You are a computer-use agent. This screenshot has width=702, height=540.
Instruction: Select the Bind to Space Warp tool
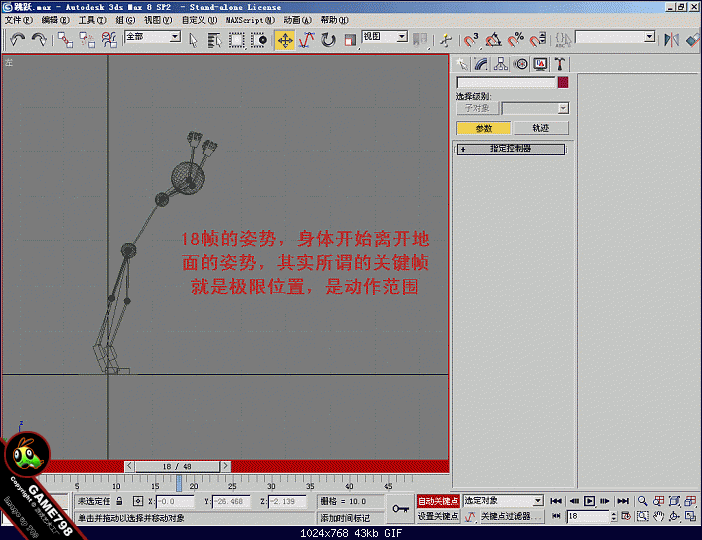[x=109, y=40]
